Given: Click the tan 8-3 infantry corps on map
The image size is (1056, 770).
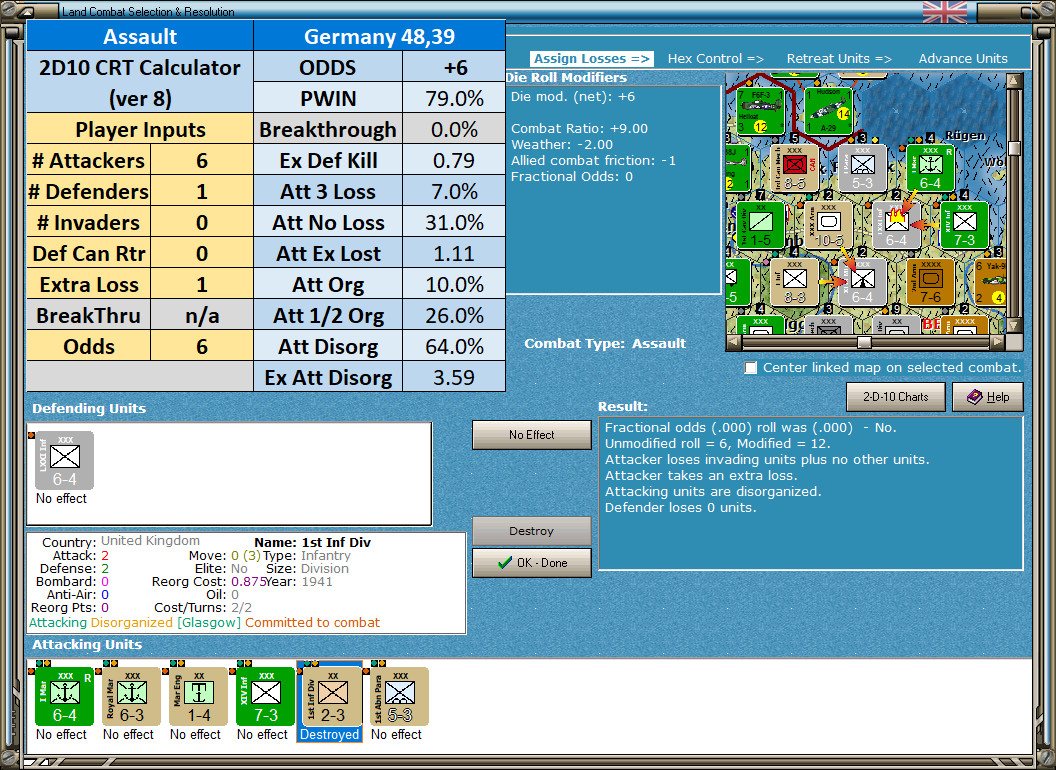Looking at the screenshot, I should pyautogui.click(x=795, y=283).
